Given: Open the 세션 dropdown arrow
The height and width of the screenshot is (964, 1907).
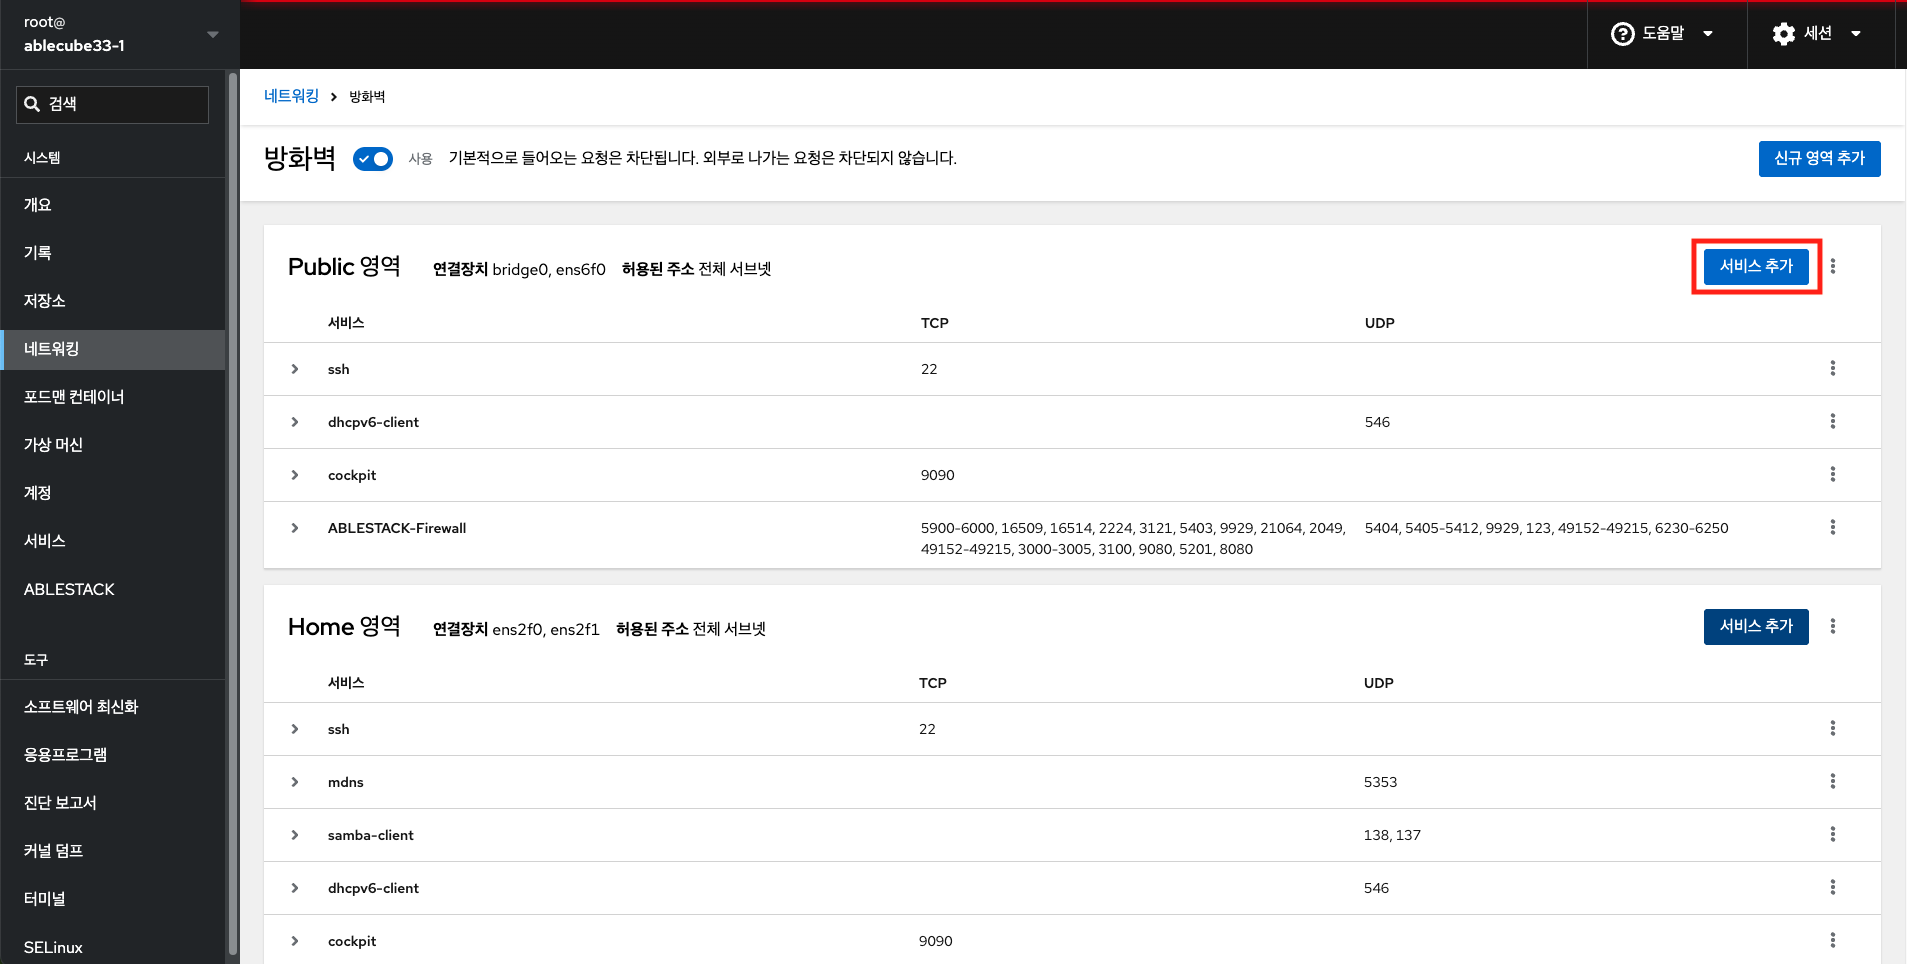Looking at the screenshot, I should (1856, 34).
